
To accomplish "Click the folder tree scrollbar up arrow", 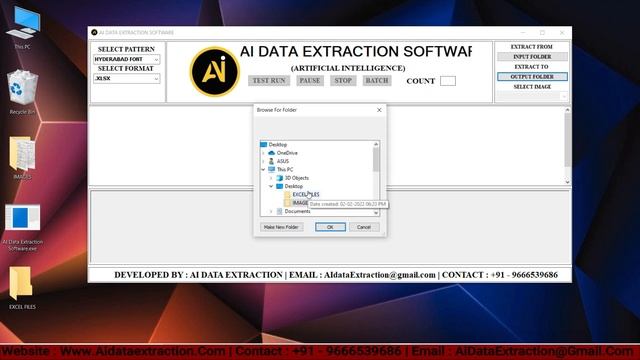I will [376, 144].
